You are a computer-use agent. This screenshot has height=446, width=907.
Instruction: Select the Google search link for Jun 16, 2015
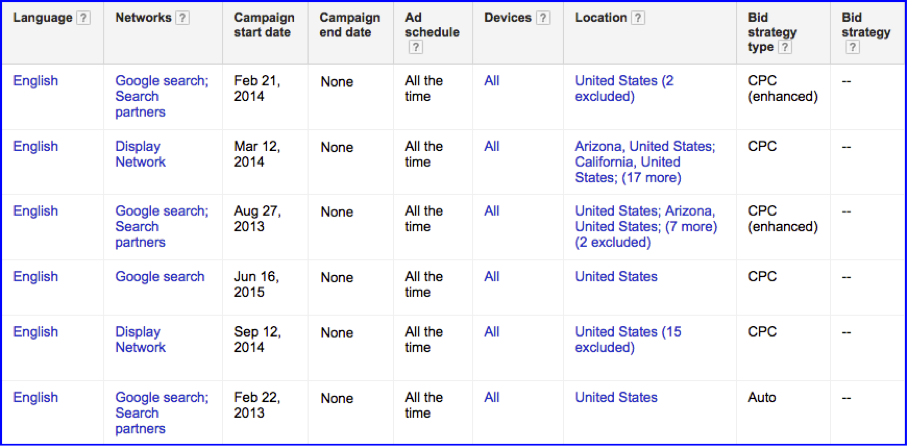pos(160,277)
